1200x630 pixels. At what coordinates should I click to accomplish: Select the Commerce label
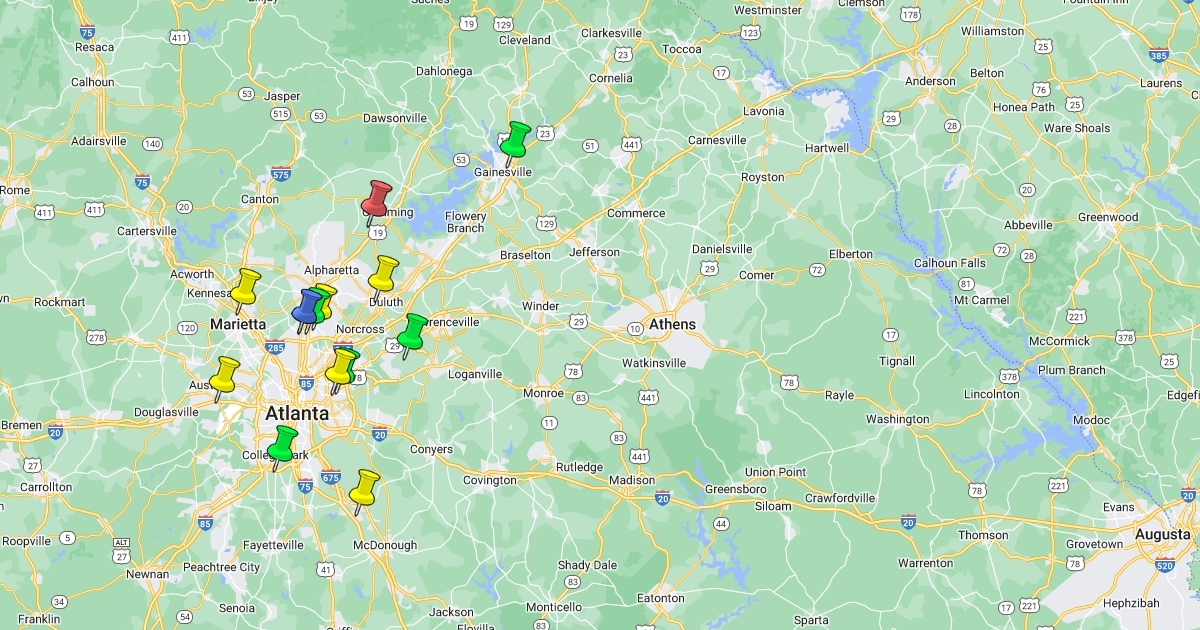pos(635,213)
